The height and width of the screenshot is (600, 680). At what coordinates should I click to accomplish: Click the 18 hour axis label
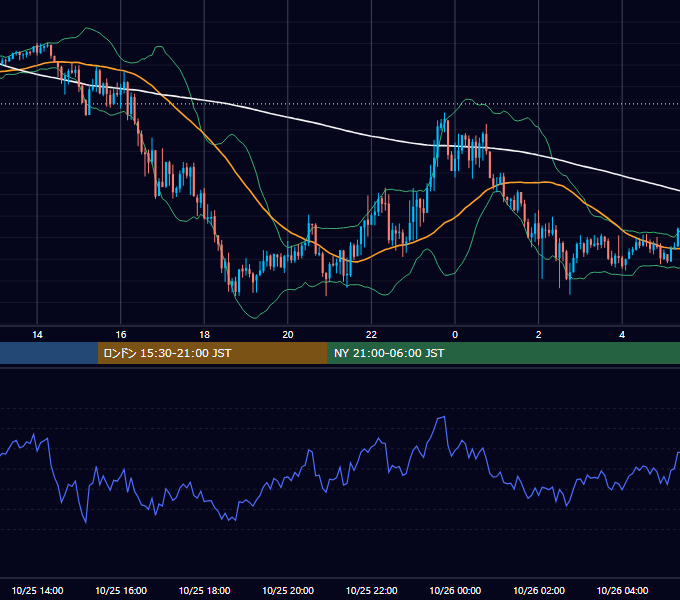pos(204,335)
